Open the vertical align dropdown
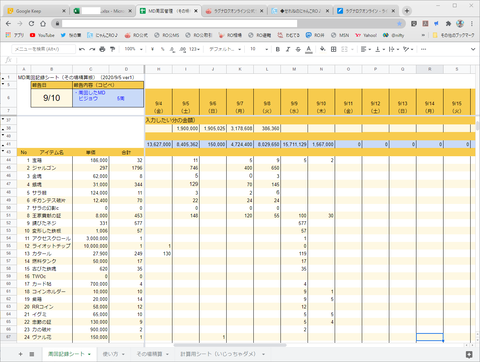 point(380,49)
